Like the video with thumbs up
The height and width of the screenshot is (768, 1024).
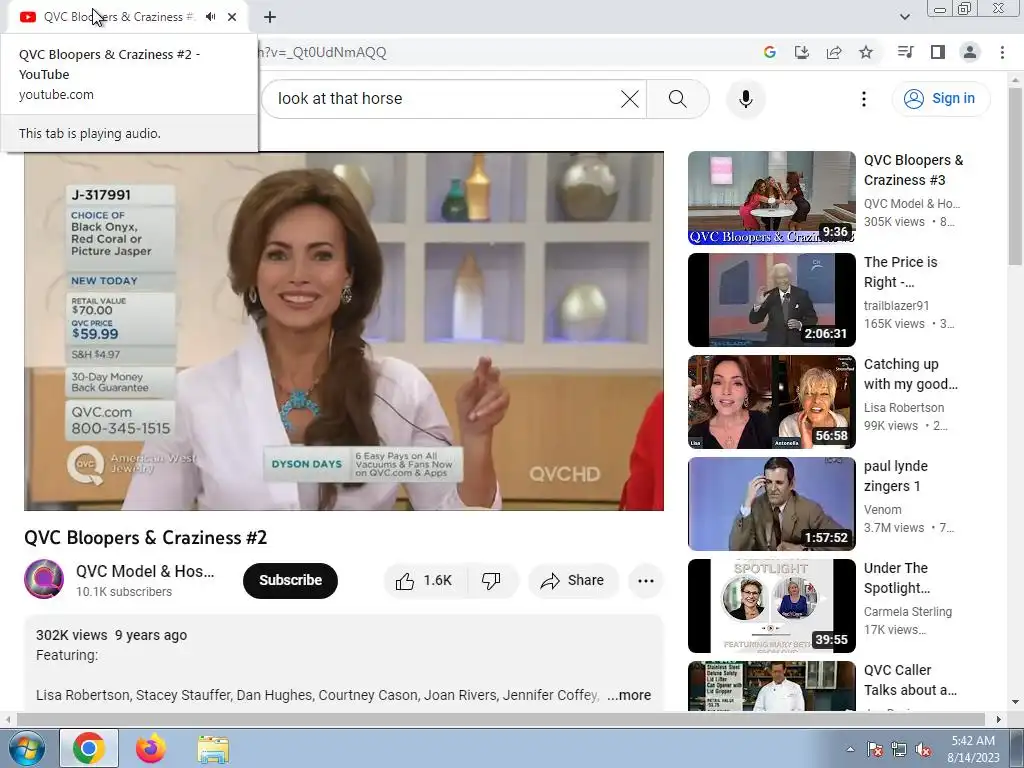click(425, 581)
